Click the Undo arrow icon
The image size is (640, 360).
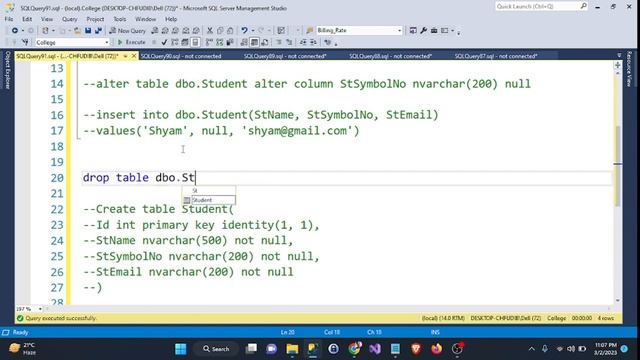[244, 31]
